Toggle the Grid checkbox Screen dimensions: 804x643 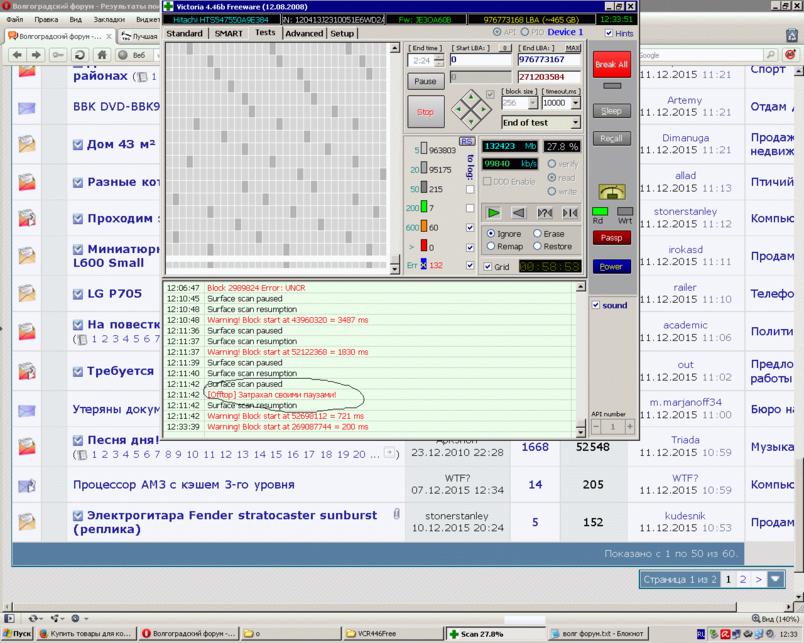pos(488,267)
